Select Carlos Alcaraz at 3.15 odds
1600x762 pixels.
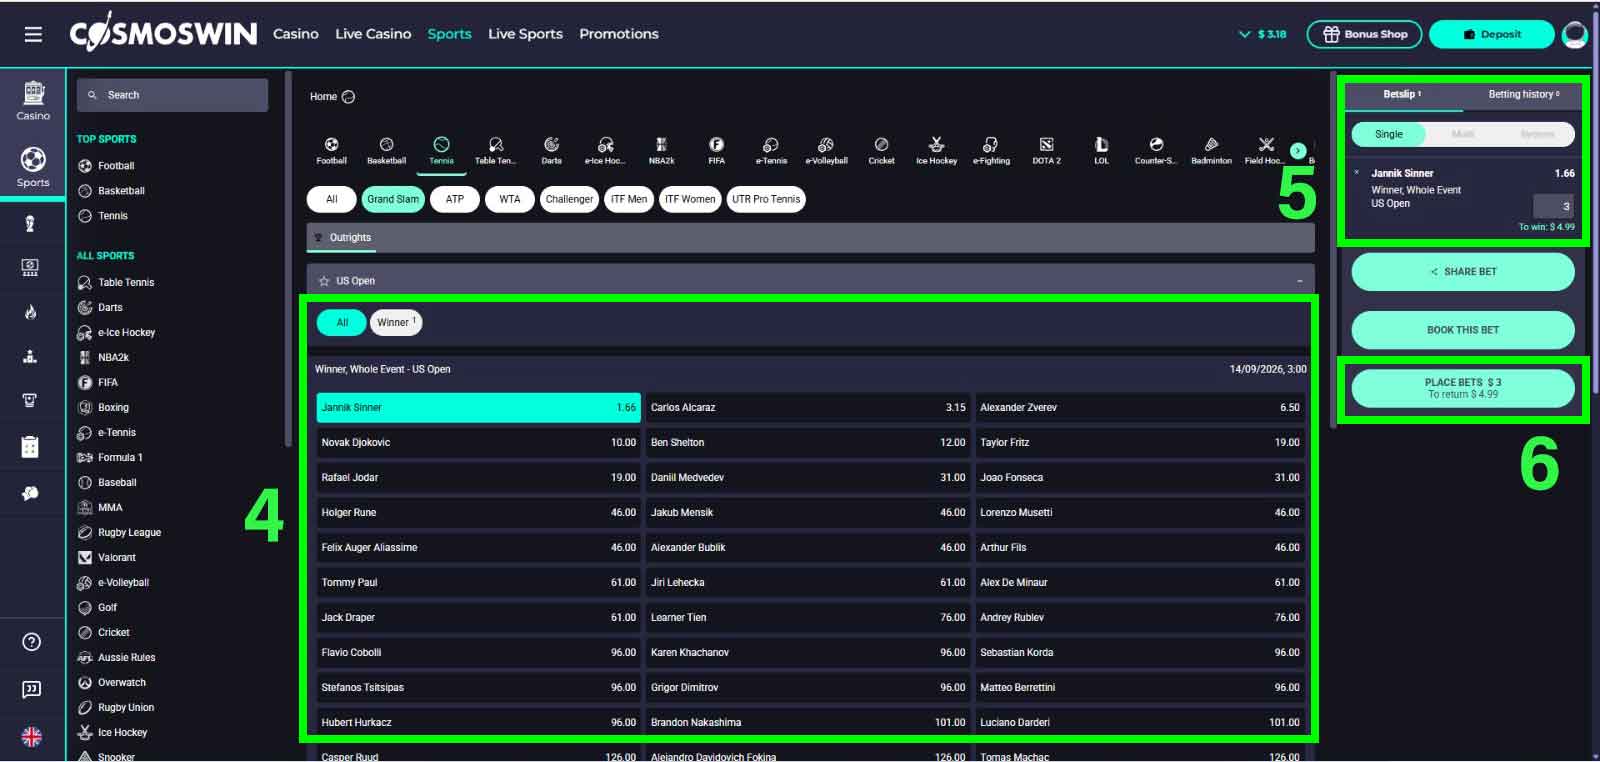pos(808,407)
